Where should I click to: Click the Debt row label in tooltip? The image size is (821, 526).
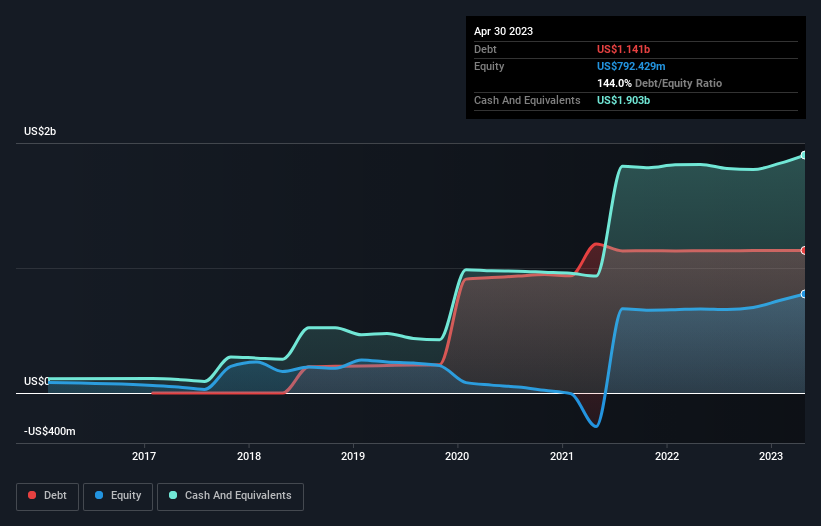point(485,49)
